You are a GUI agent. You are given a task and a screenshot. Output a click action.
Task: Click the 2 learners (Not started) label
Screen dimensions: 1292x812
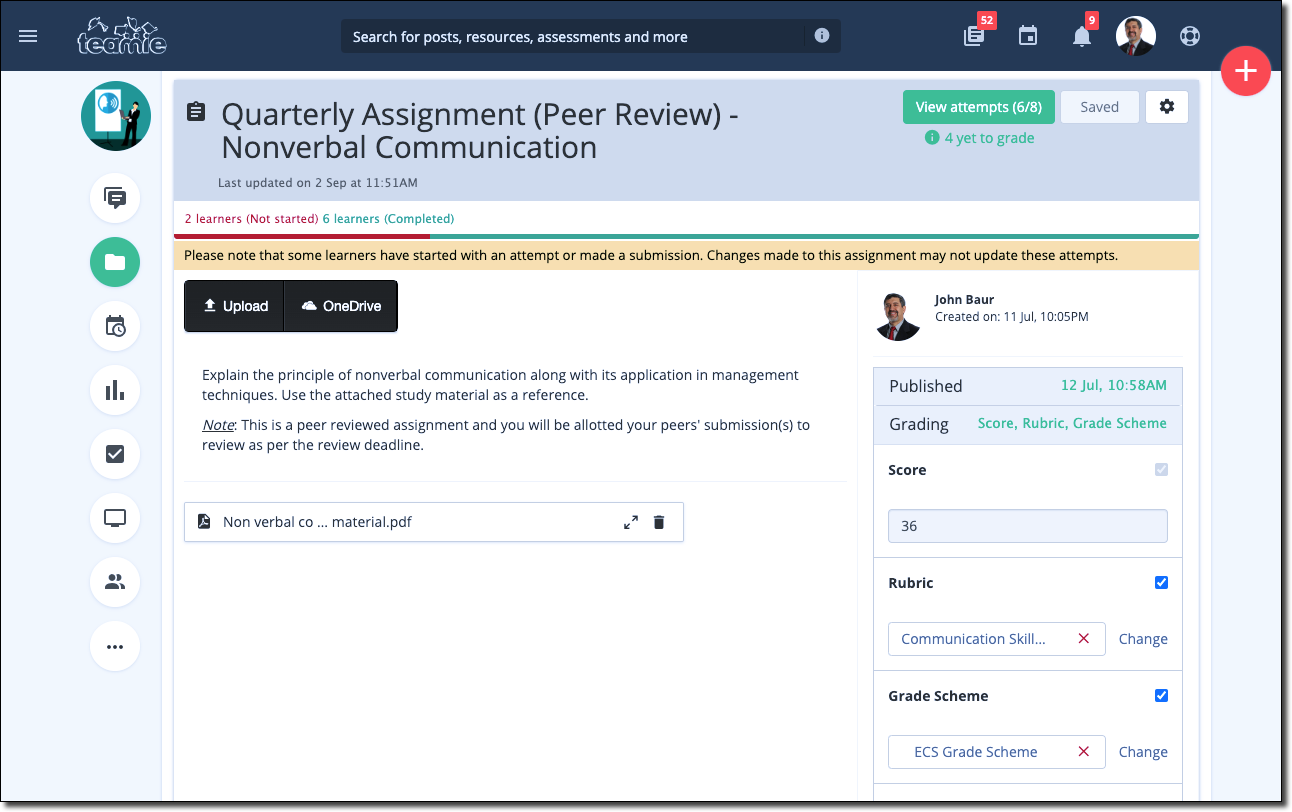click(x=251, y=219)
